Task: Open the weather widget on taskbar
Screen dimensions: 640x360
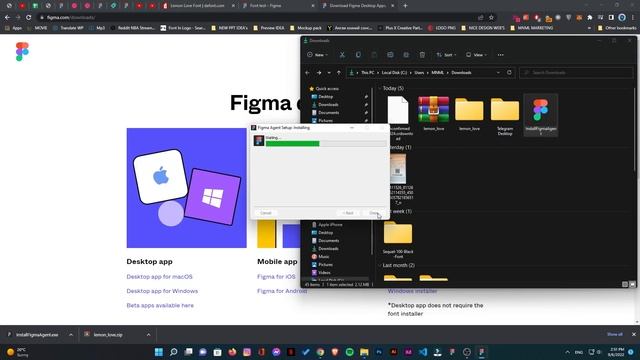Action: coord(17,352)
